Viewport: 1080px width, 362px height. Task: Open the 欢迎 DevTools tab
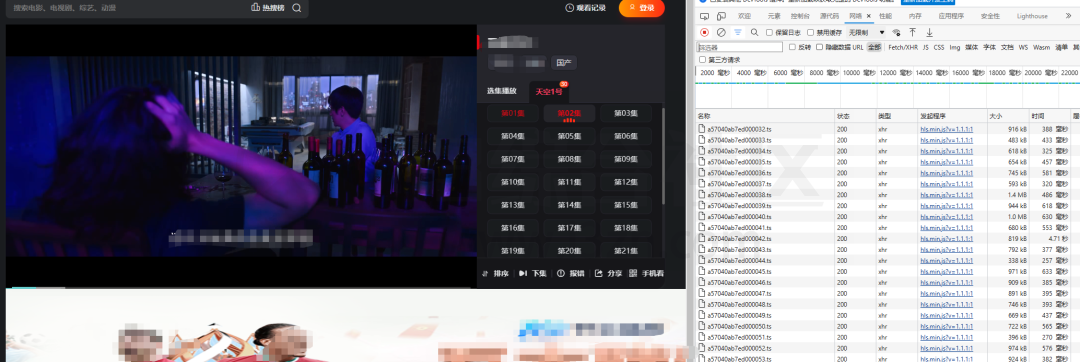[745, 16]
